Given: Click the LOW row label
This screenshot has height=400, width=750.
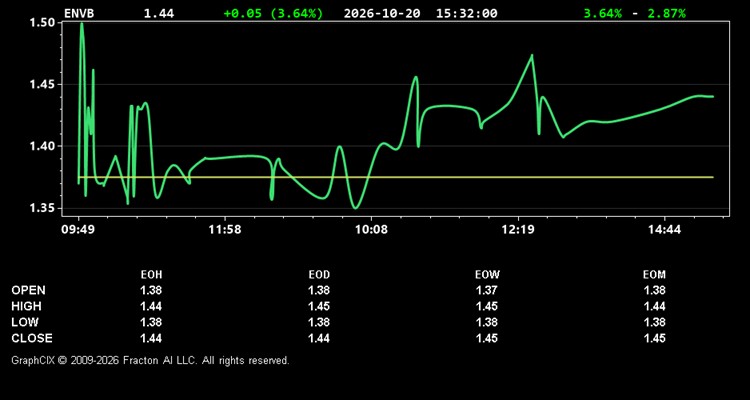Looking at the screenshot, I should tap(25, 322).
